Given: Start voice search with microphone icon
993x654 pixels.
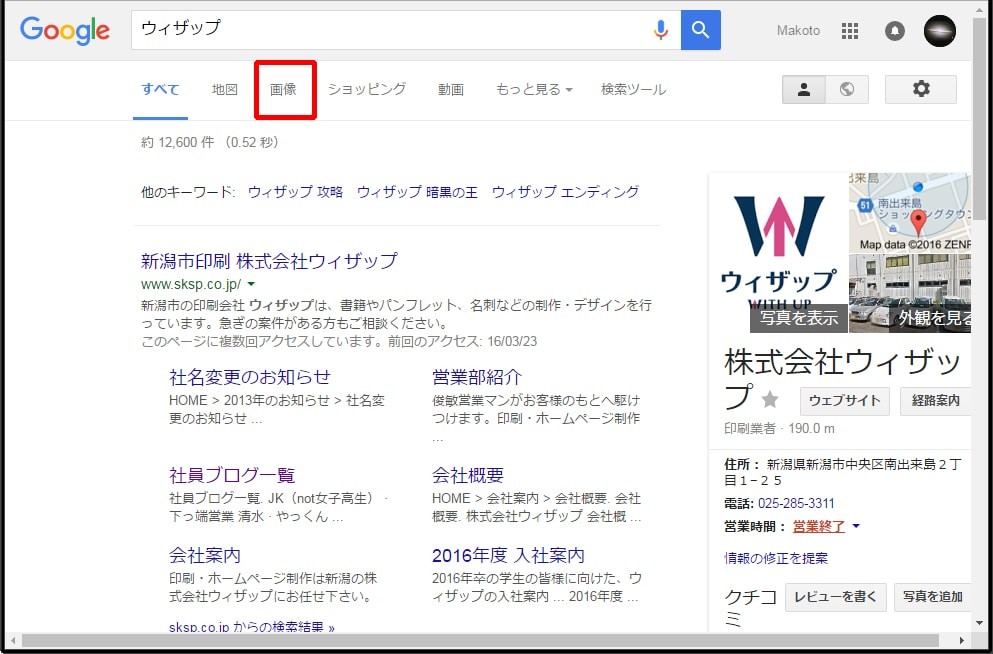Looking at the screenshot, I should [661, 30].
